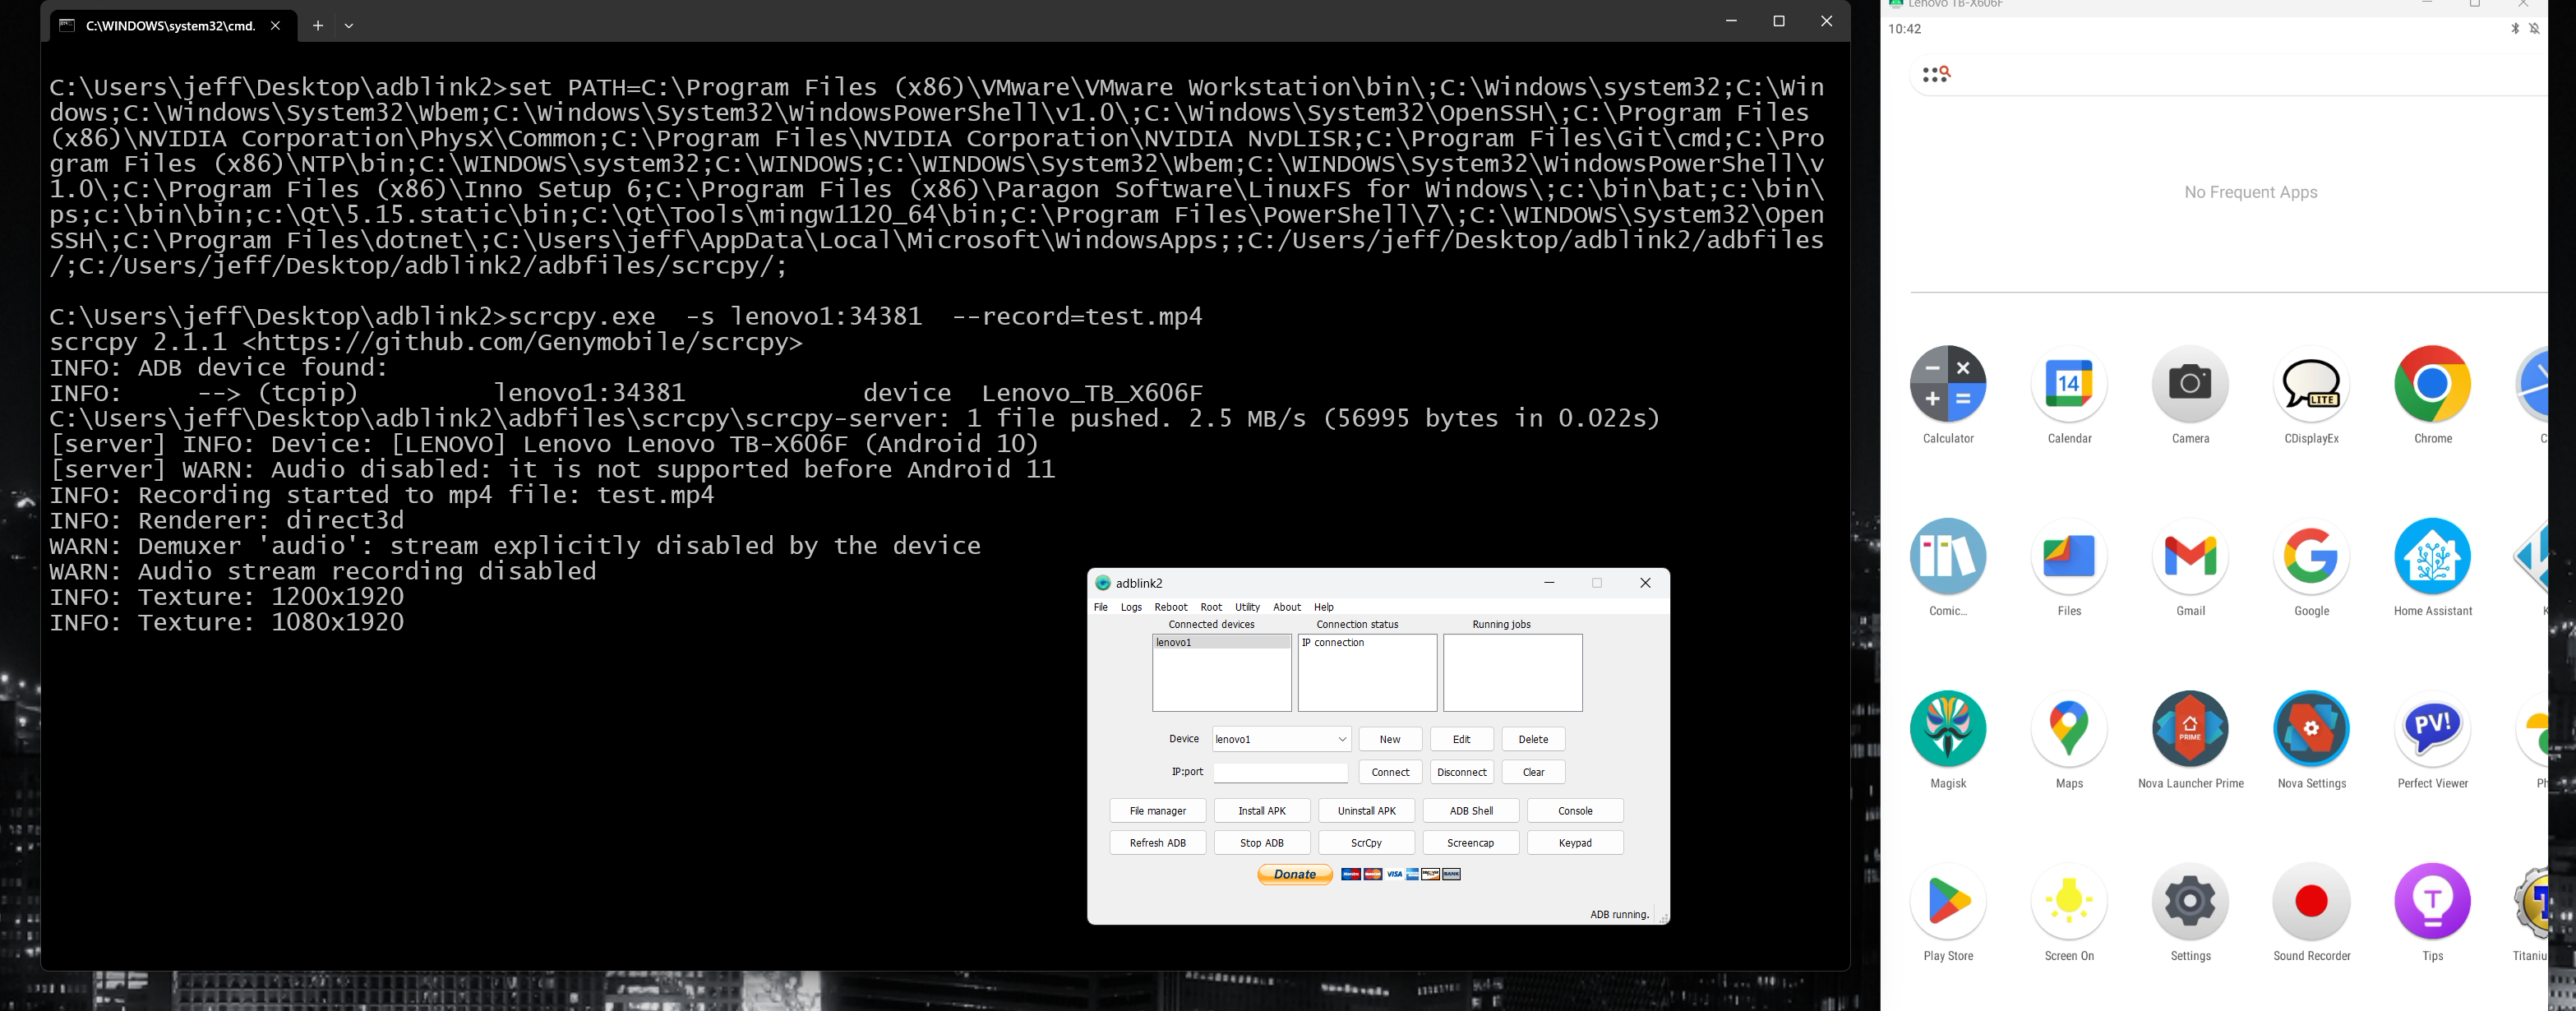The width and height of the screenshot is (2576, 1011).
Task: Open the Android Settings app
Action: tap(2190, 901)
